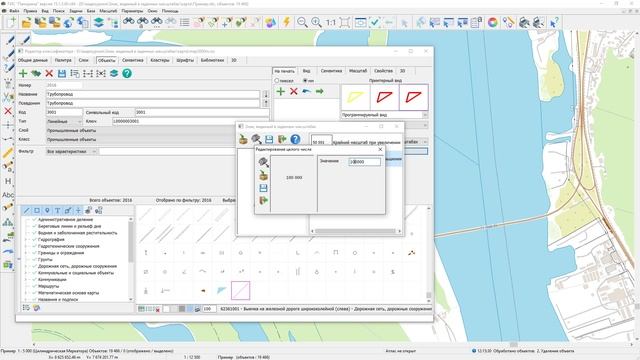The height and width of the screenshot is (360, 640).
Task: Open help with teal question mark in classifier editor
Action: (127, 73)
